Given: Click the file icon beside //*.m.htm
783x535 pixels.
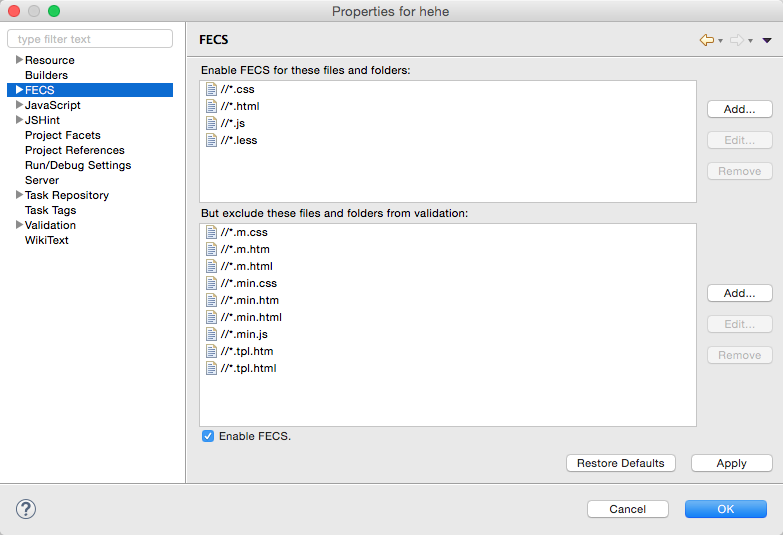Looking at the screenshot, I should coord(211,249).
